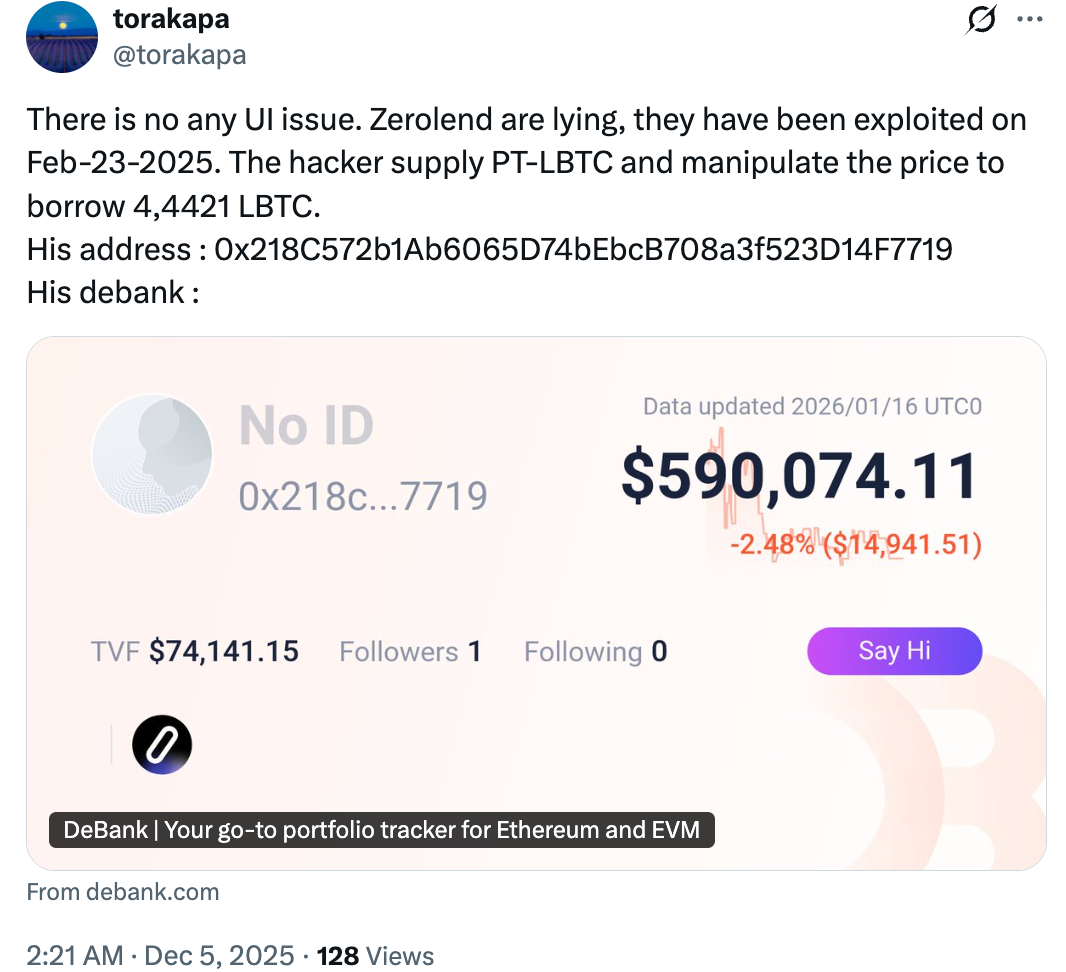
Task: Open the Grok slashed-circle icon
Action: (x=981, y=20)
